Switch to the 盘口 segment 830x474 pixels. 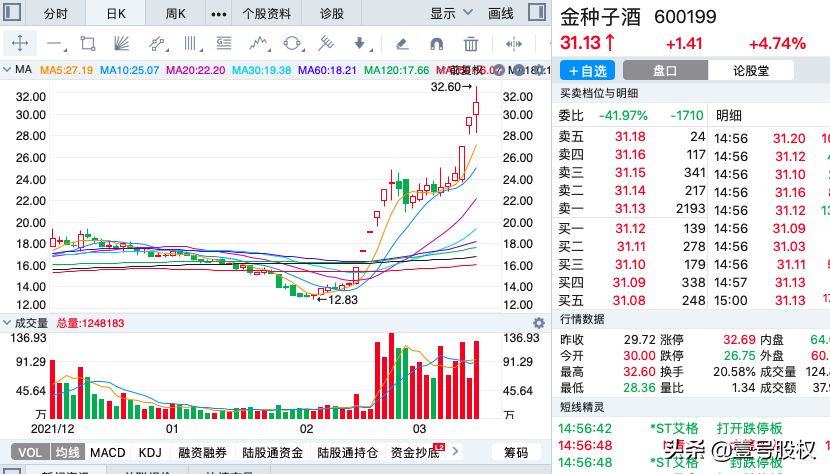(x=665, y=70)
